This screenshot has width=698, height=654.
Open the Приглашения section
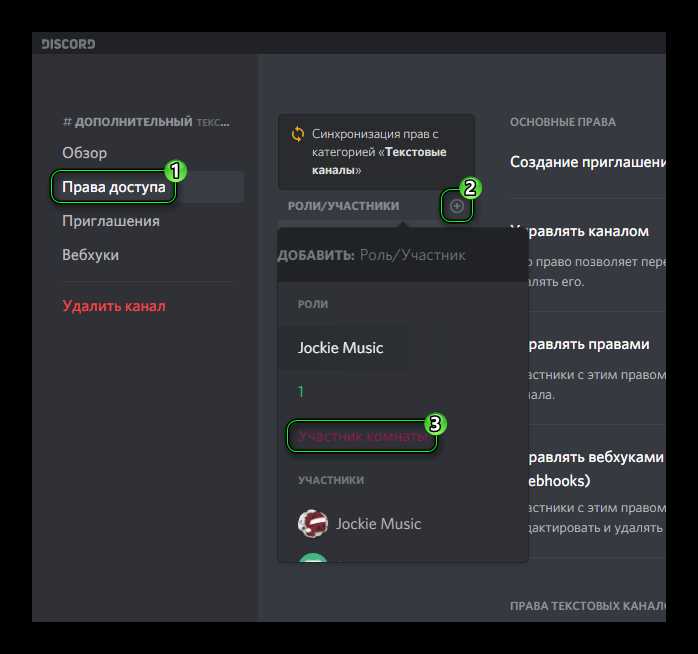coord(111,221)
